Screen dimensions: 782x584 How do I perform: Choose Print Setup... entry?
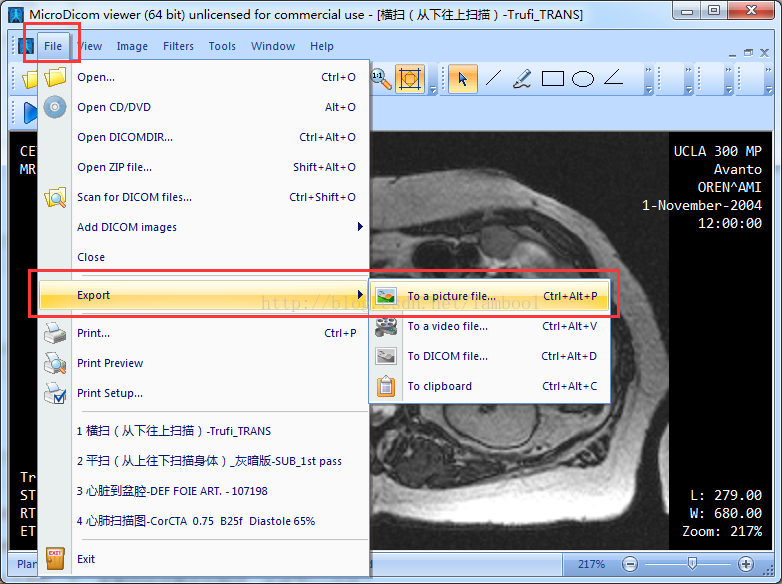(204, 393)
